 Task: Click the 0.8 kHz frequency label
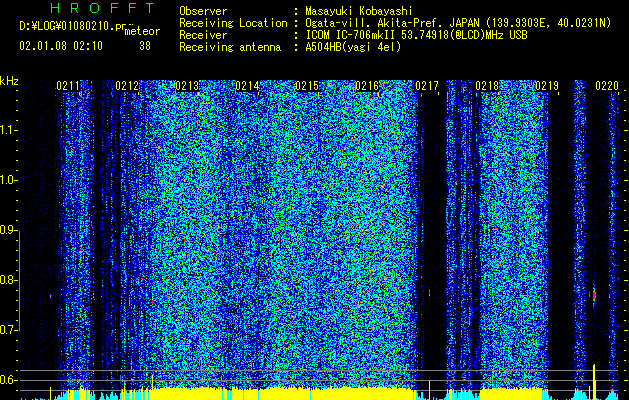coord(8,280)
